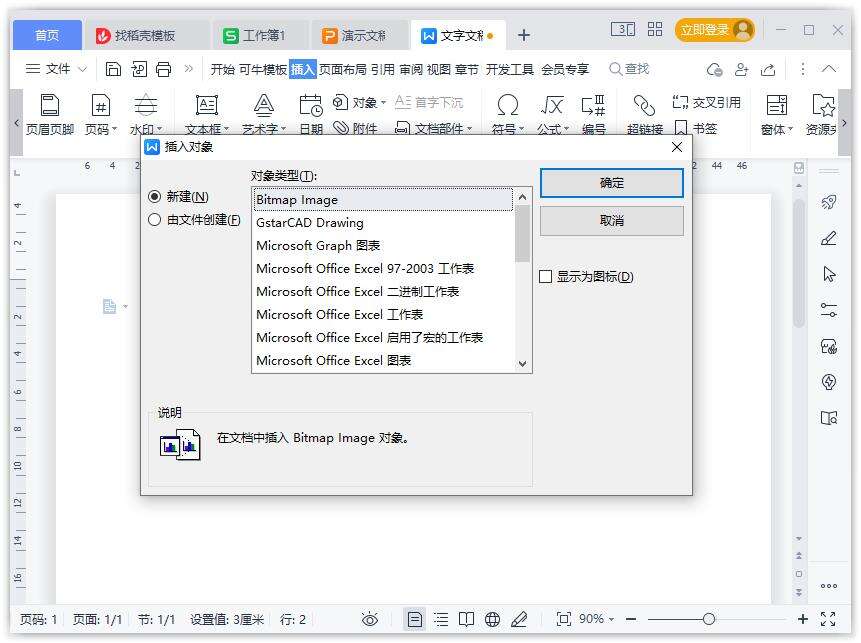Select GstarCAD Drawing in object list

click(x=383, y=222)
